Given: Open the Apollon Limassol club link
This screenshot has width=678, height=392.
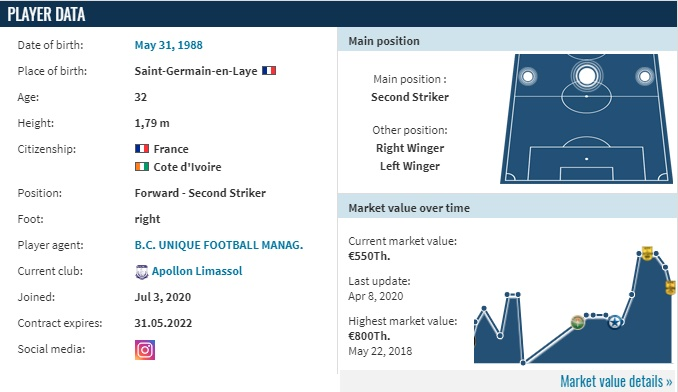Looking at the screenshot, I should click(x=197, y=271).
